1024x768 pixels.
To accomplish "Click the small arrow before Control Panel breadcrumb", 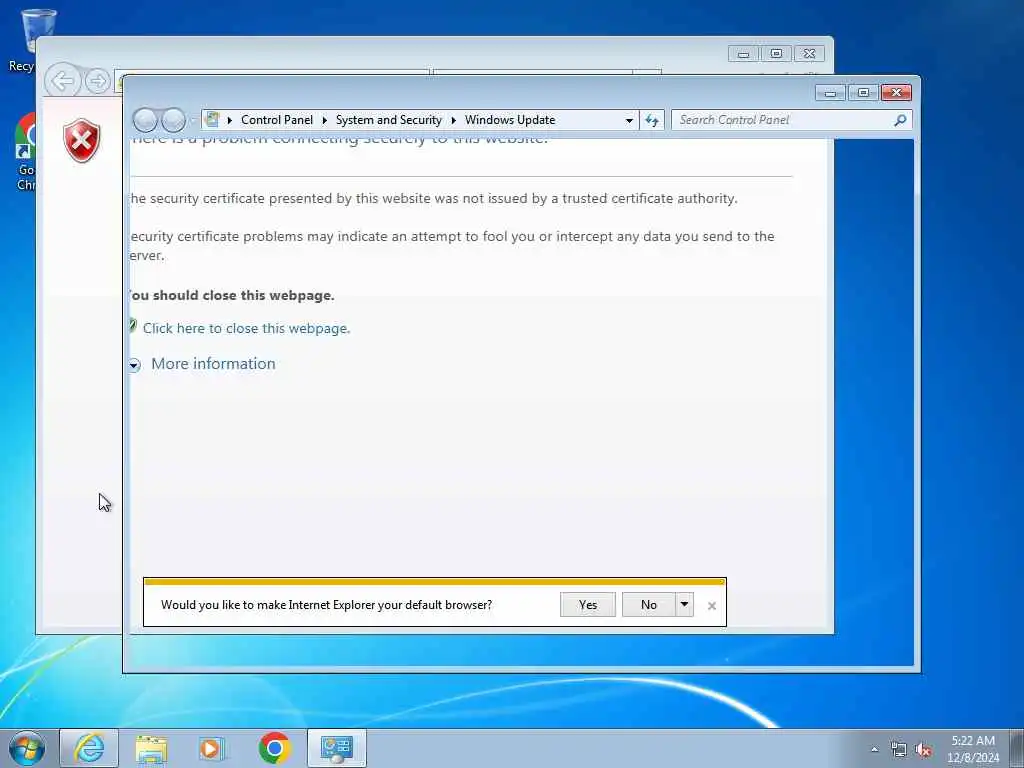I will (229, 120).
